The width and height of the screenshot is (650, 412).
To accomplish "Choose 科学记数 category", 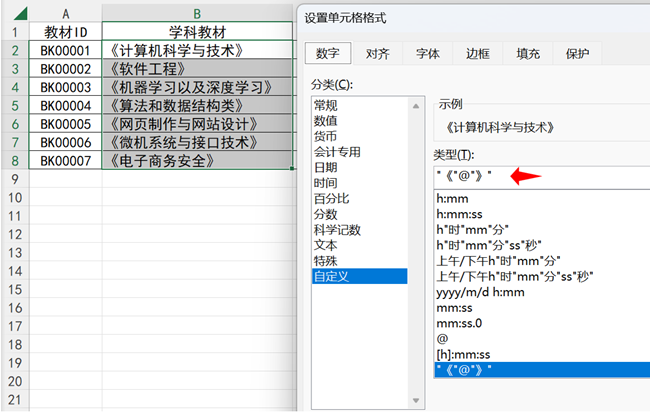I will point(337,229).
